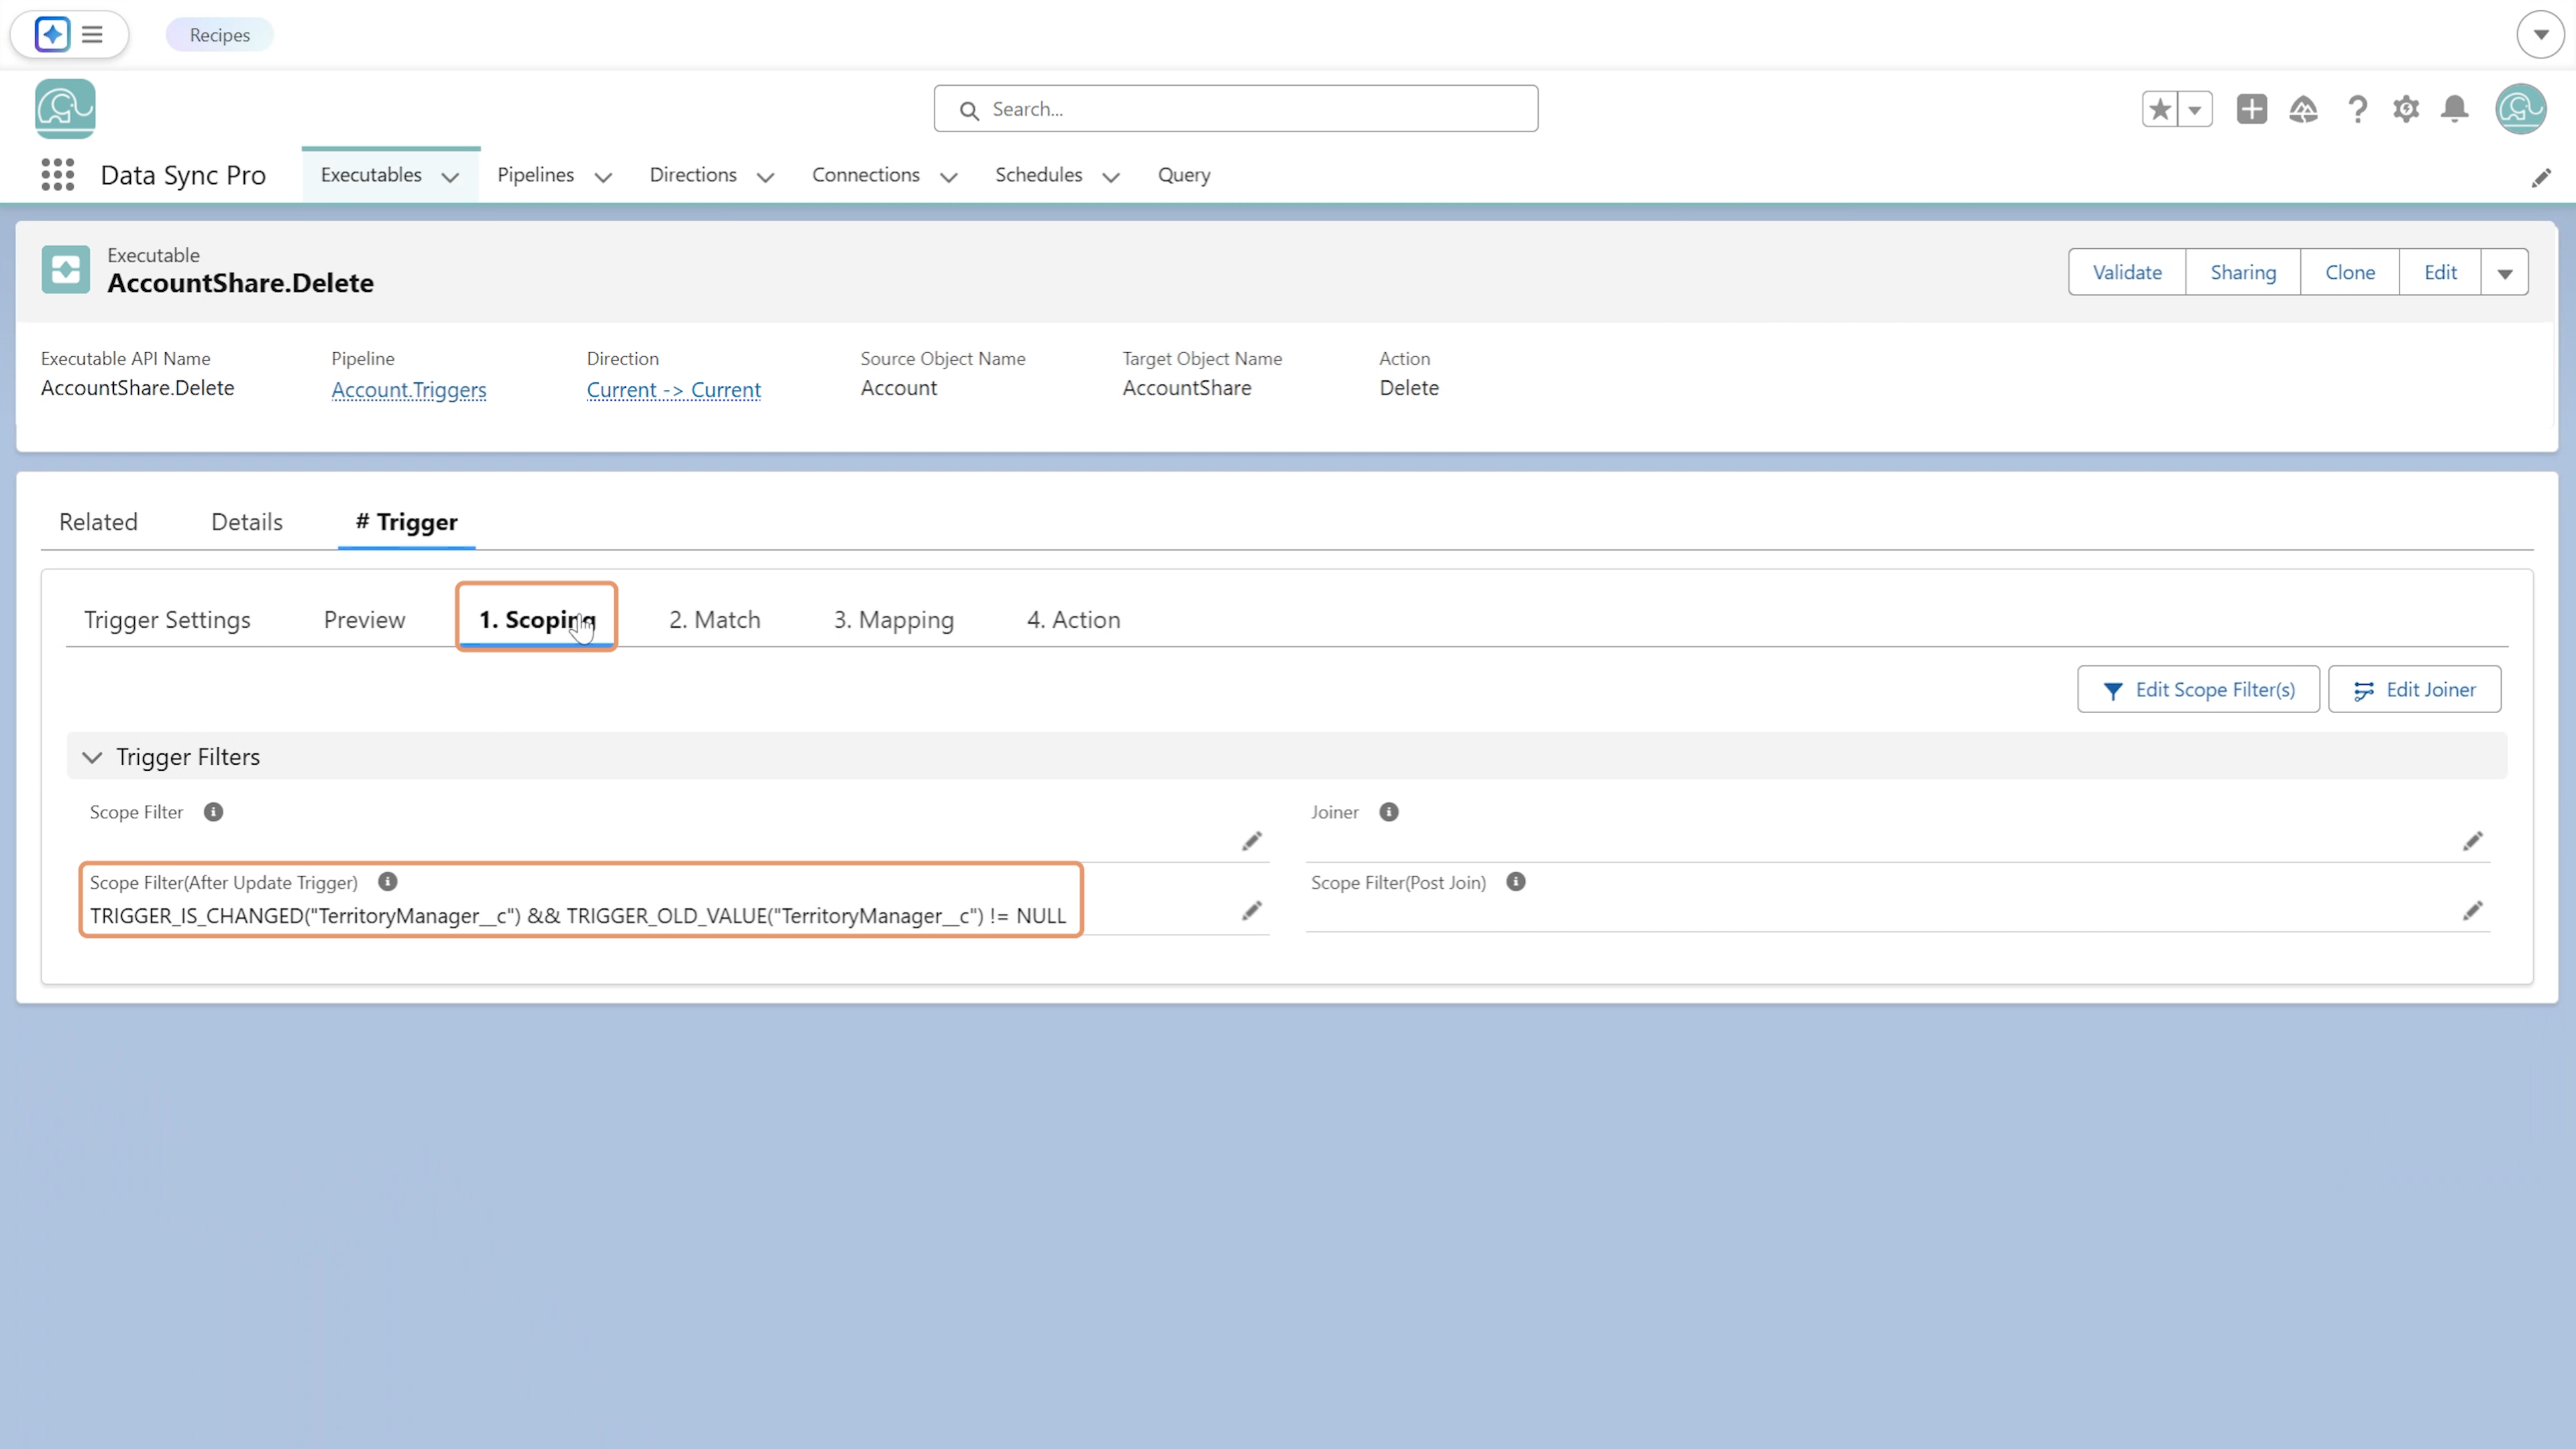Viewport: 2576px width, 1449px height.
Task: Click the Edit button
Action: 2440,273
